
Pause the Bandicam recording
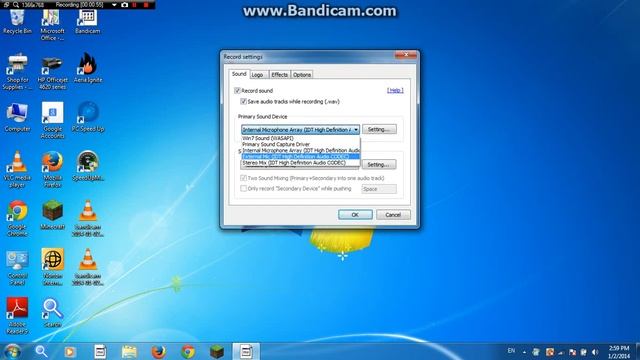coord(135,5)
